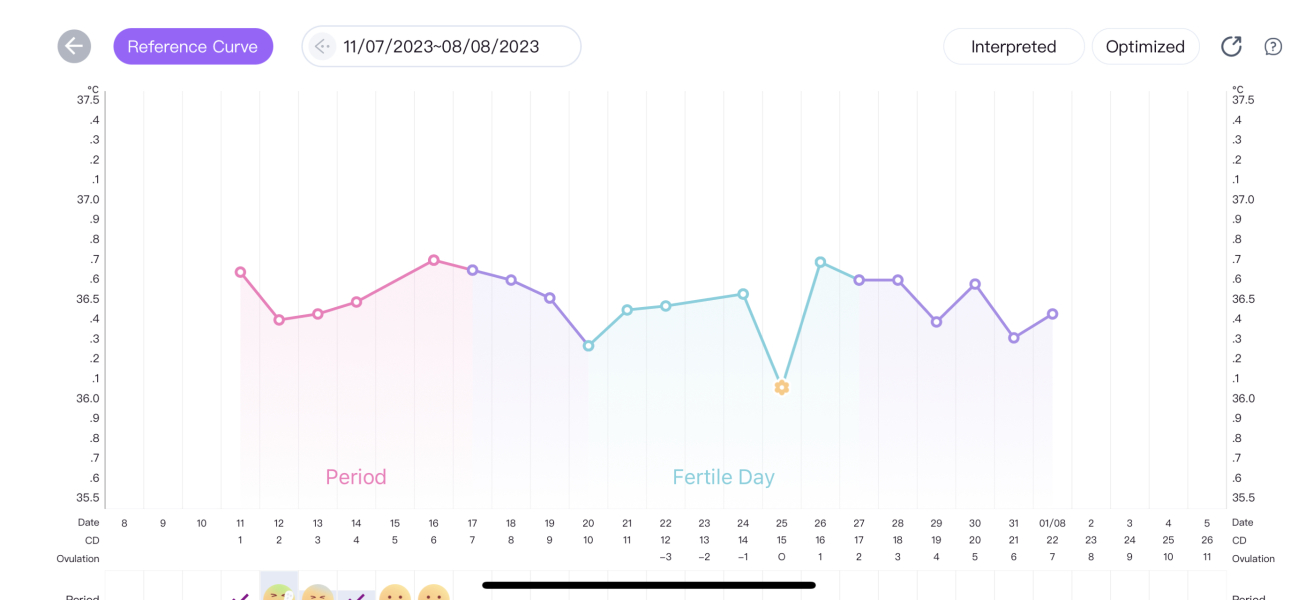
Task: Click the temperature point on date 20
Action: 588,345
